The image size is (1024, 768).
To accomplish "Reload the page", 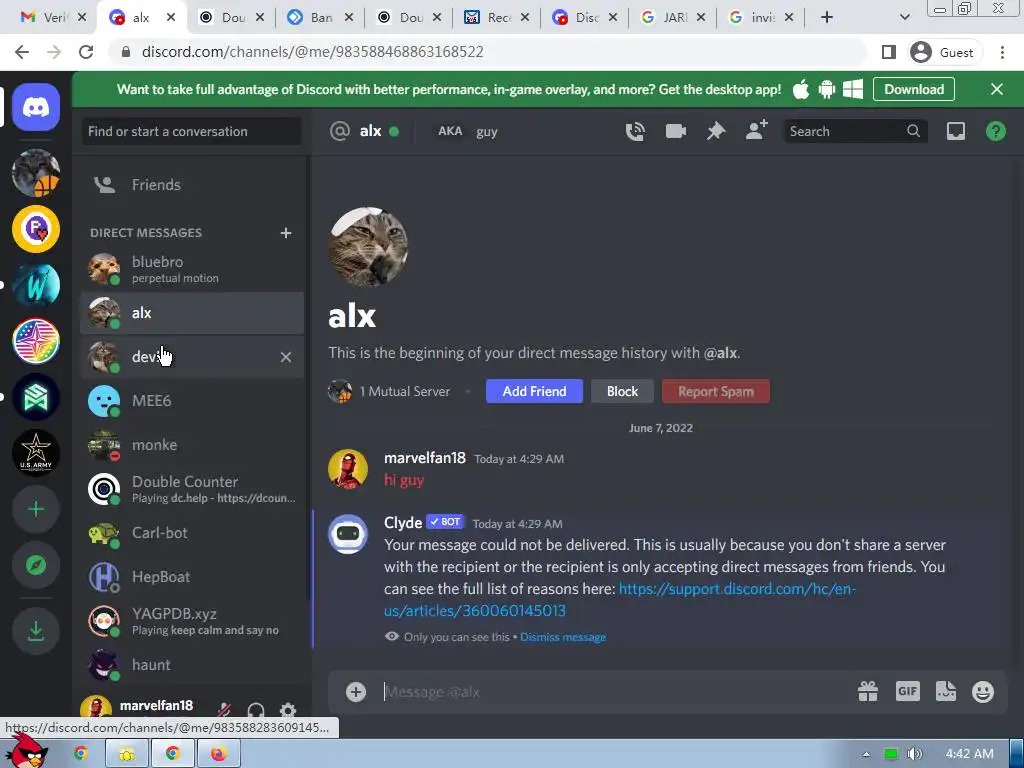I will tap(86, 52).
